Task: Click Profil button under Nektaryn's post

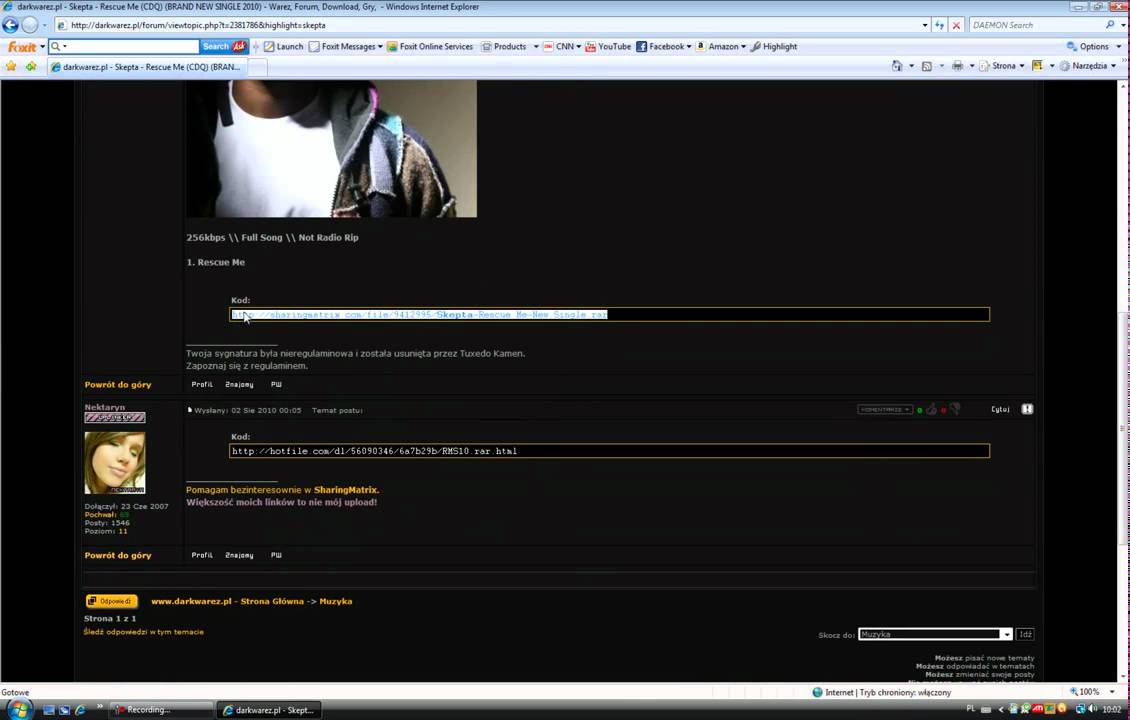Action: pos(202,556)
